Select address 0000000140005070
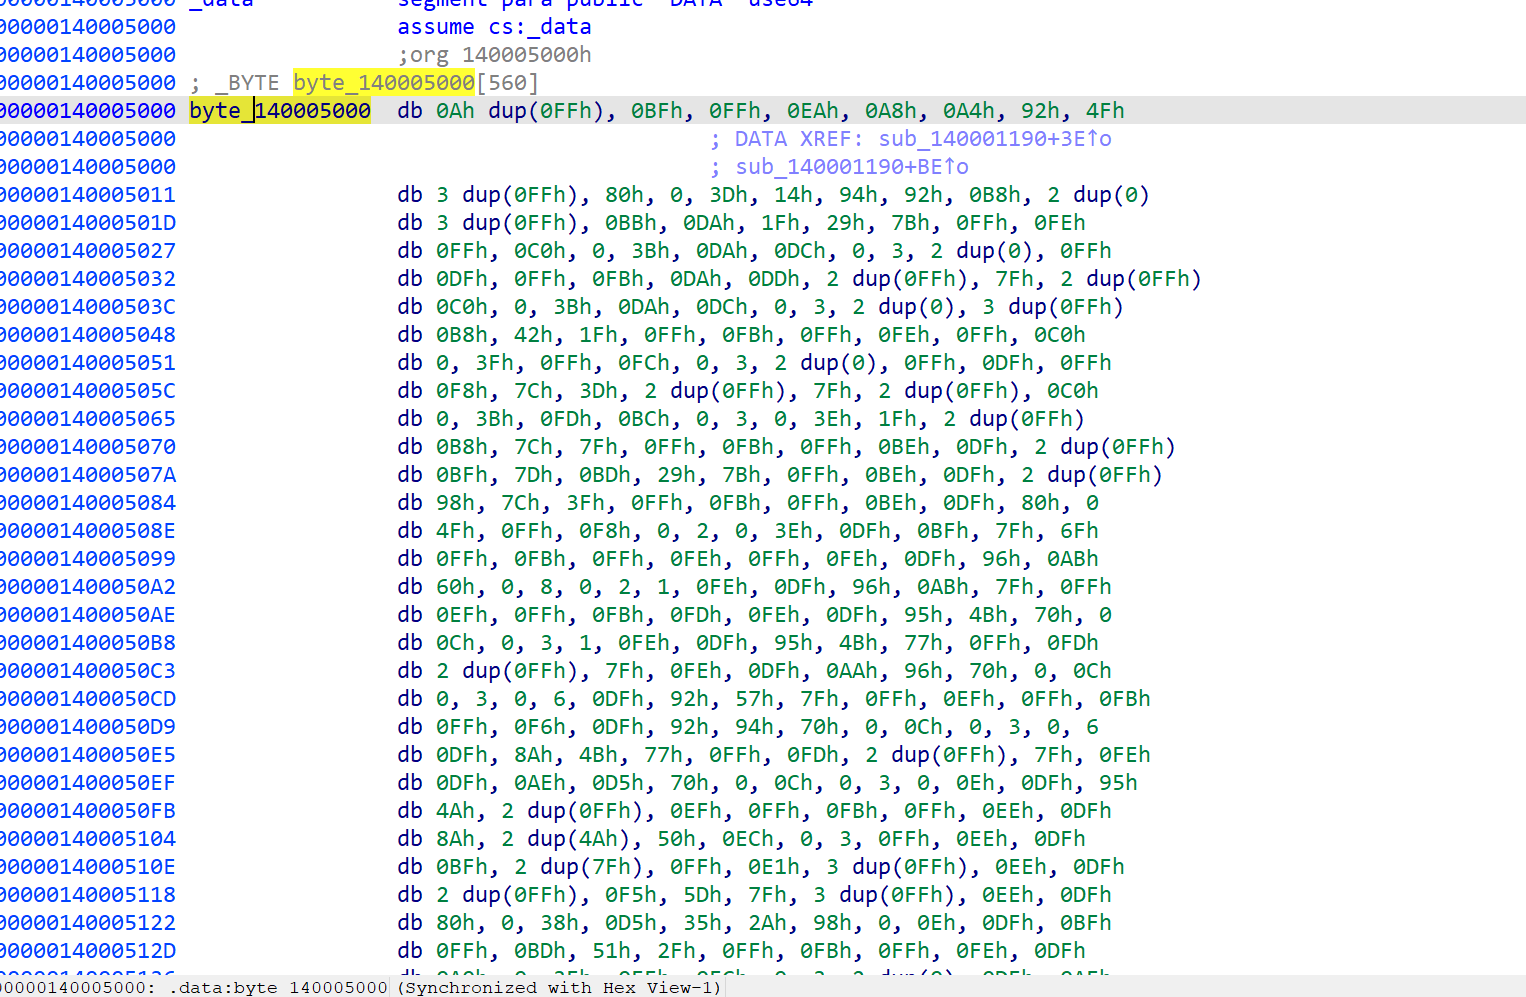This screenshot has width=1526, height=997. click(88, 447)
